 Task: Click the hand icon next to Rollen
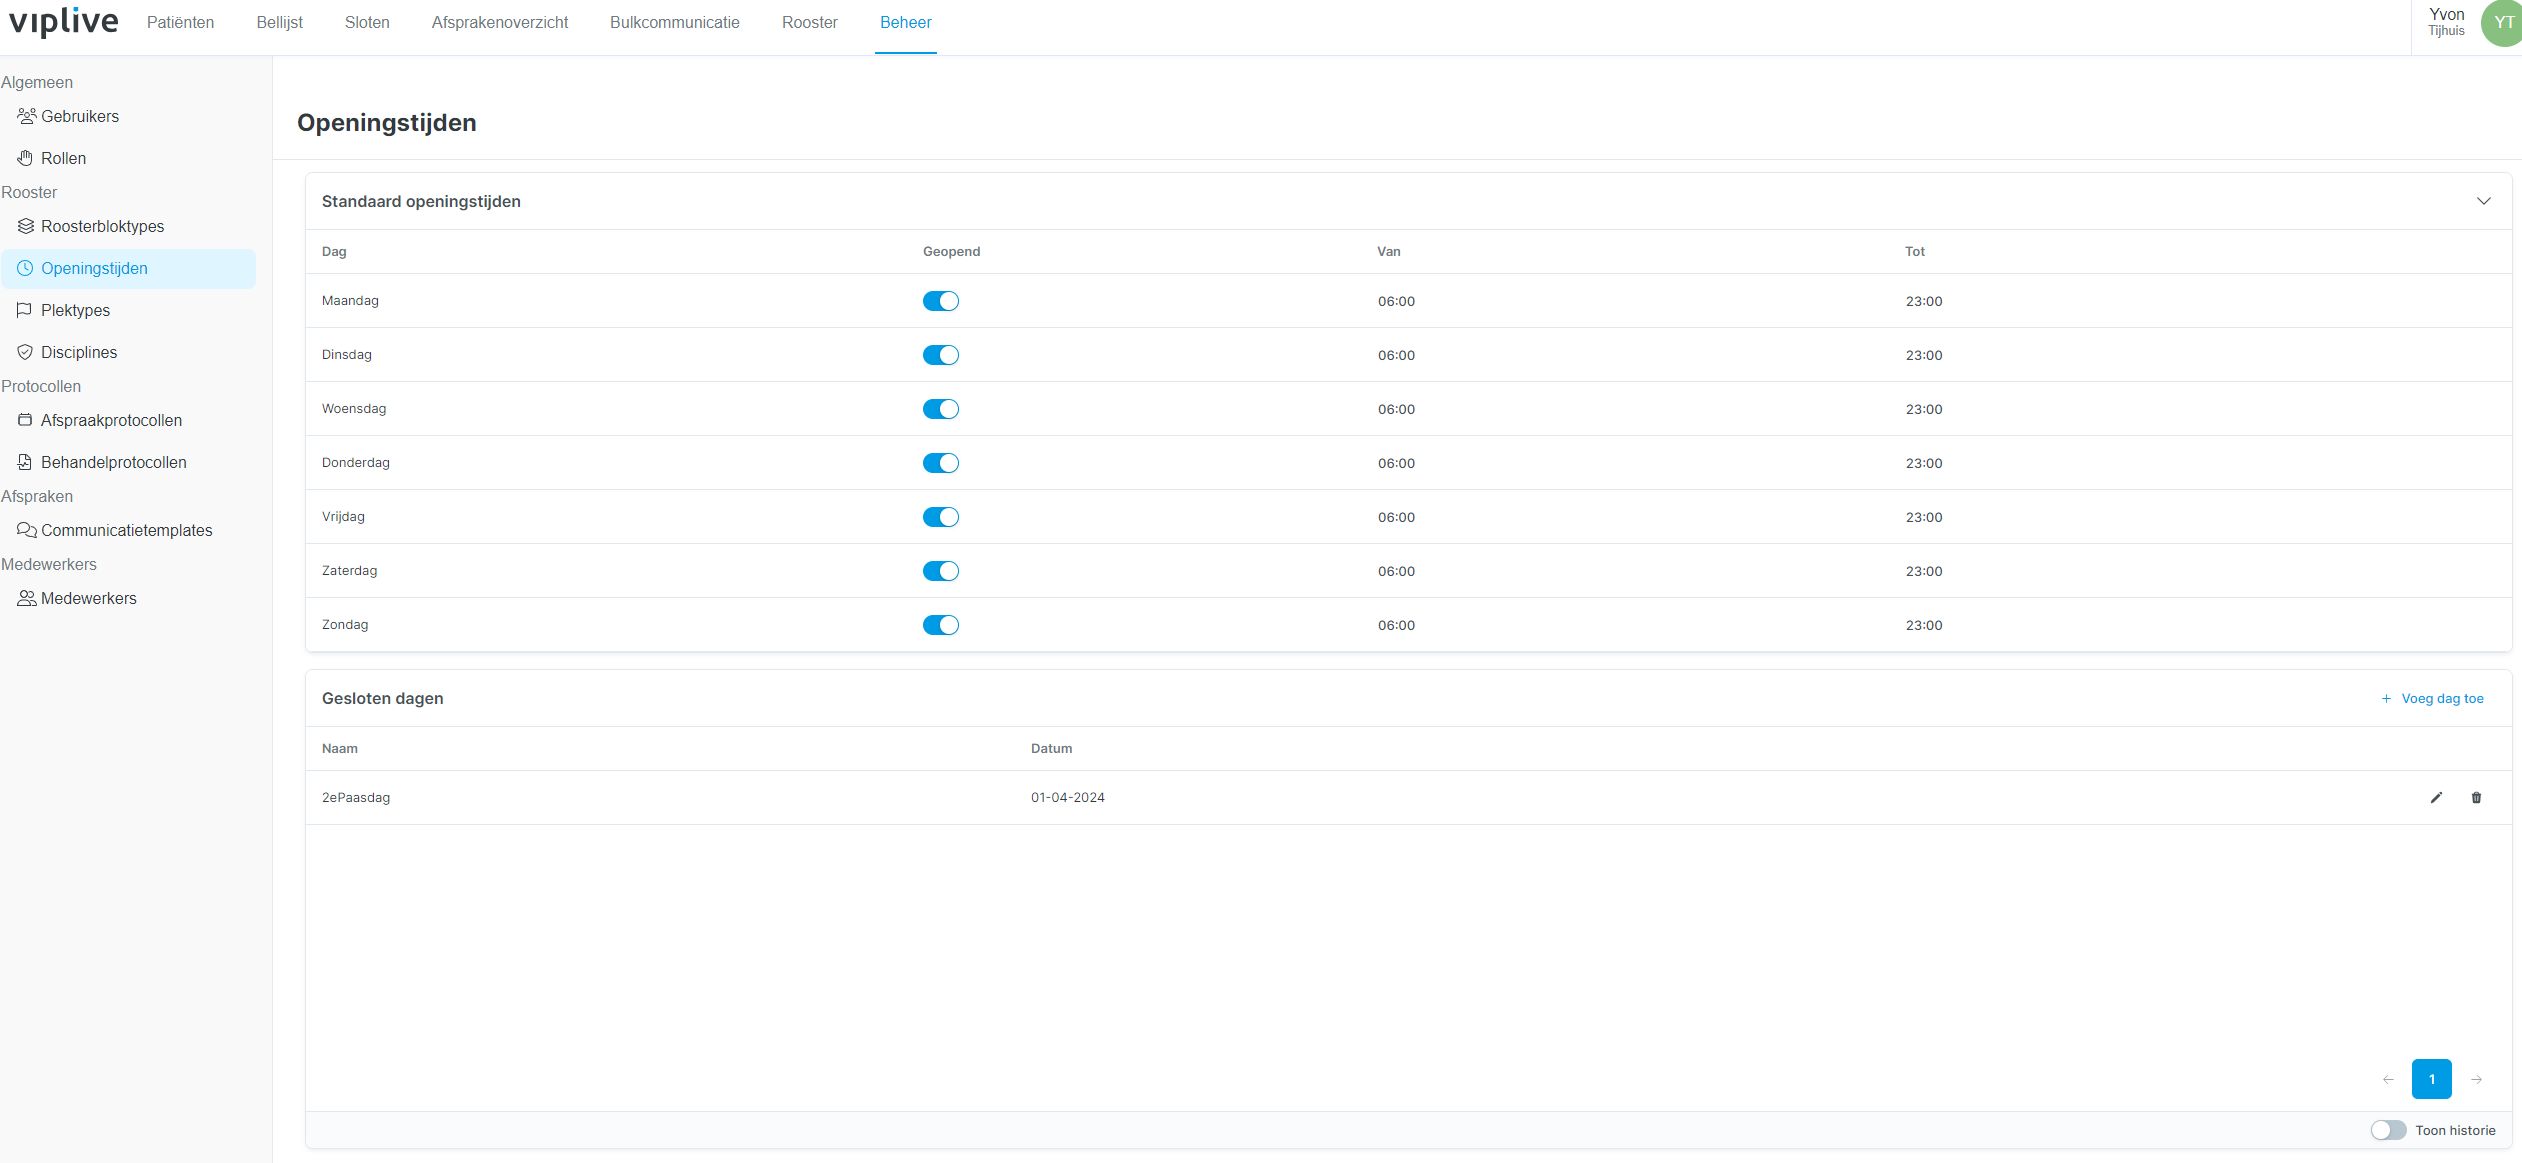coord(25,158)
